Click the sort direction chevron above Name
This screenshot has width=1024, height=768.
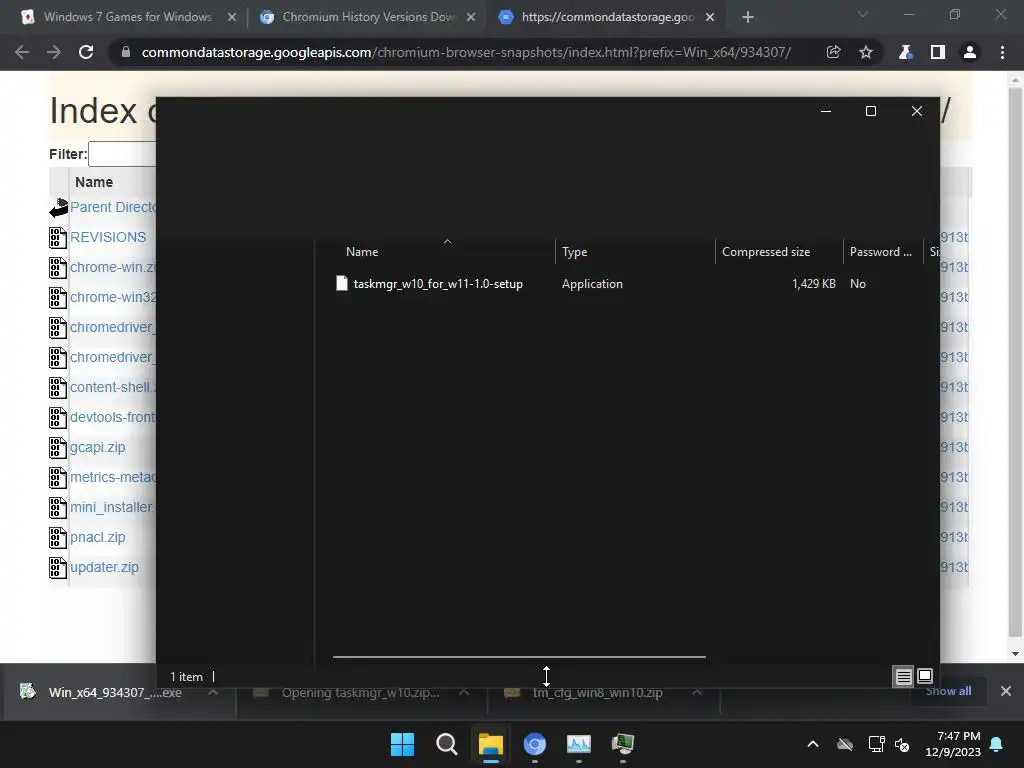coord(447,242)
